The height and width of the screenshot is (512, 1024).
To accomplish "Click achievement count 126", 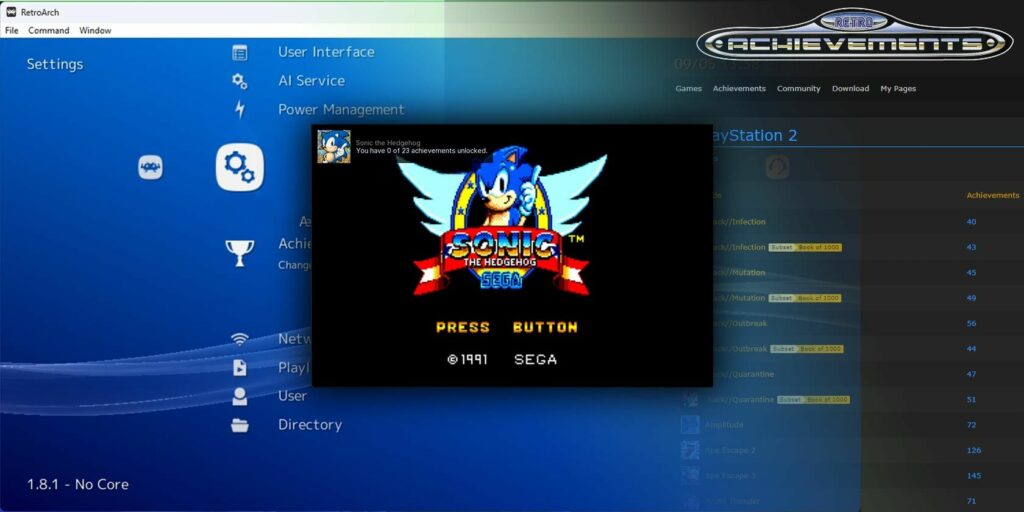I will tap(974, 451).
